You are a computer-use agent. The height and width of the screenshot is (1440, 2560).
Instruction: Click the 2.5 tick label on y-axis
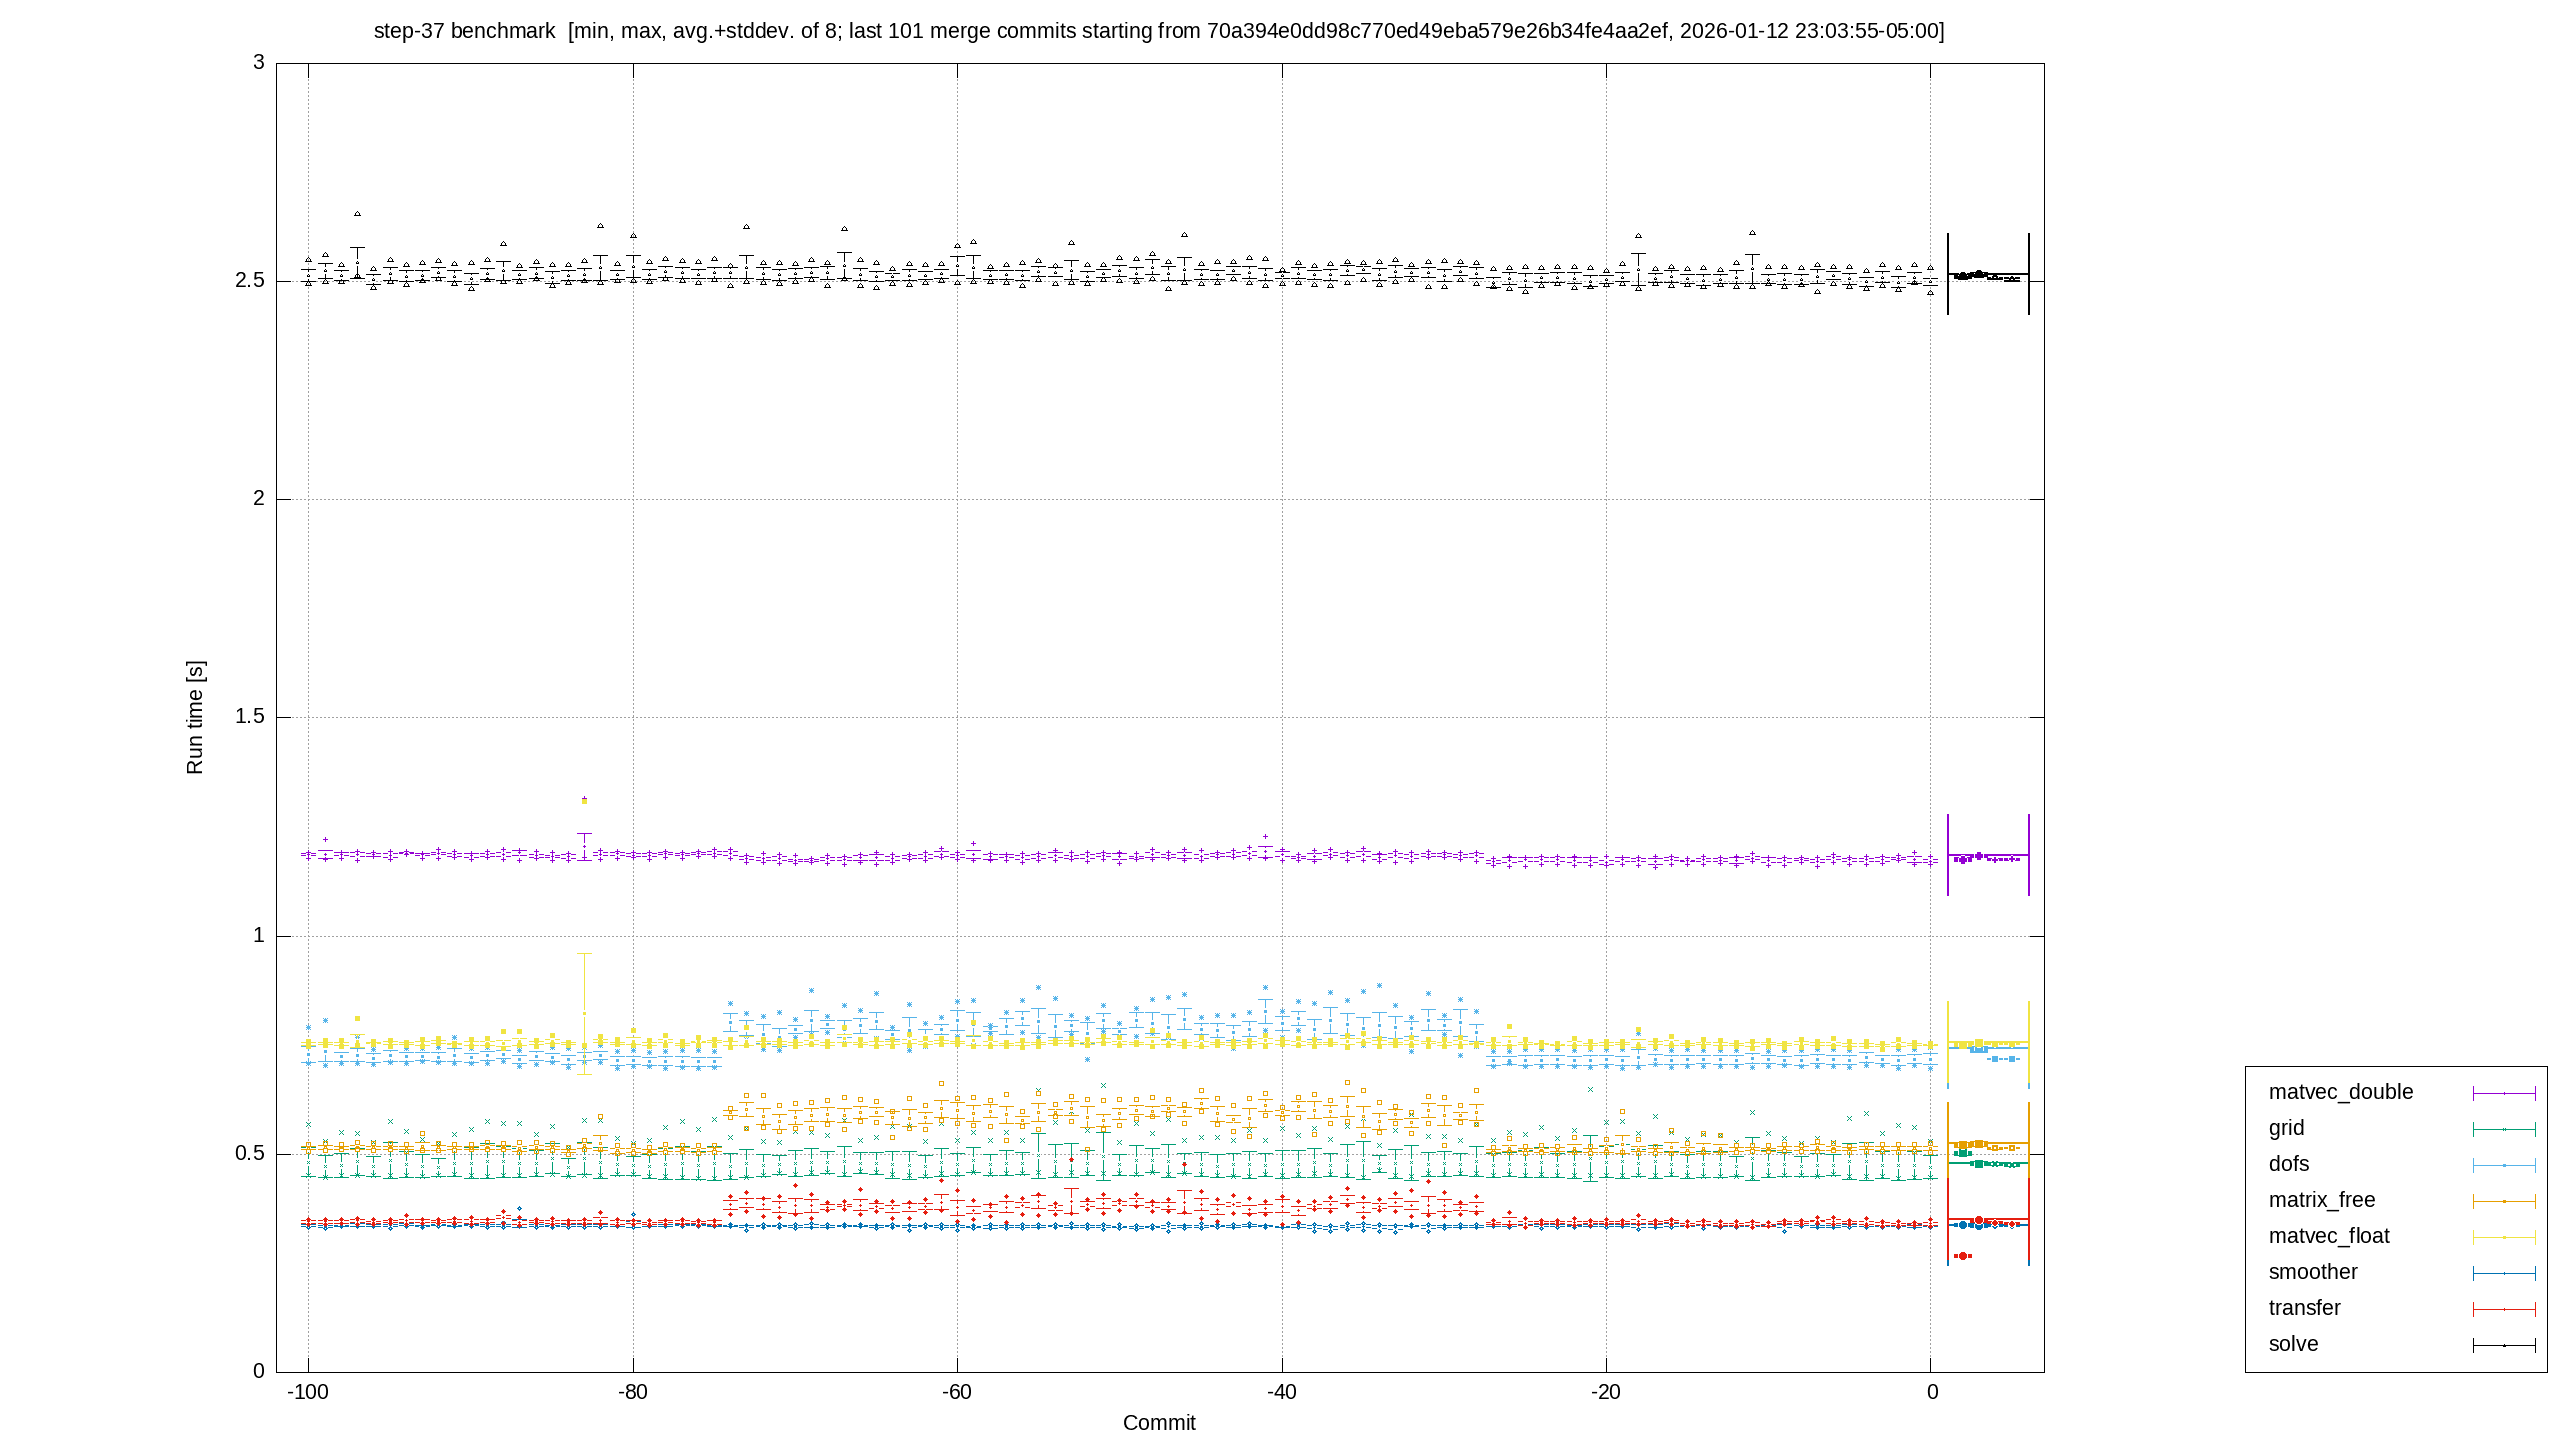(x=250, y=281)
